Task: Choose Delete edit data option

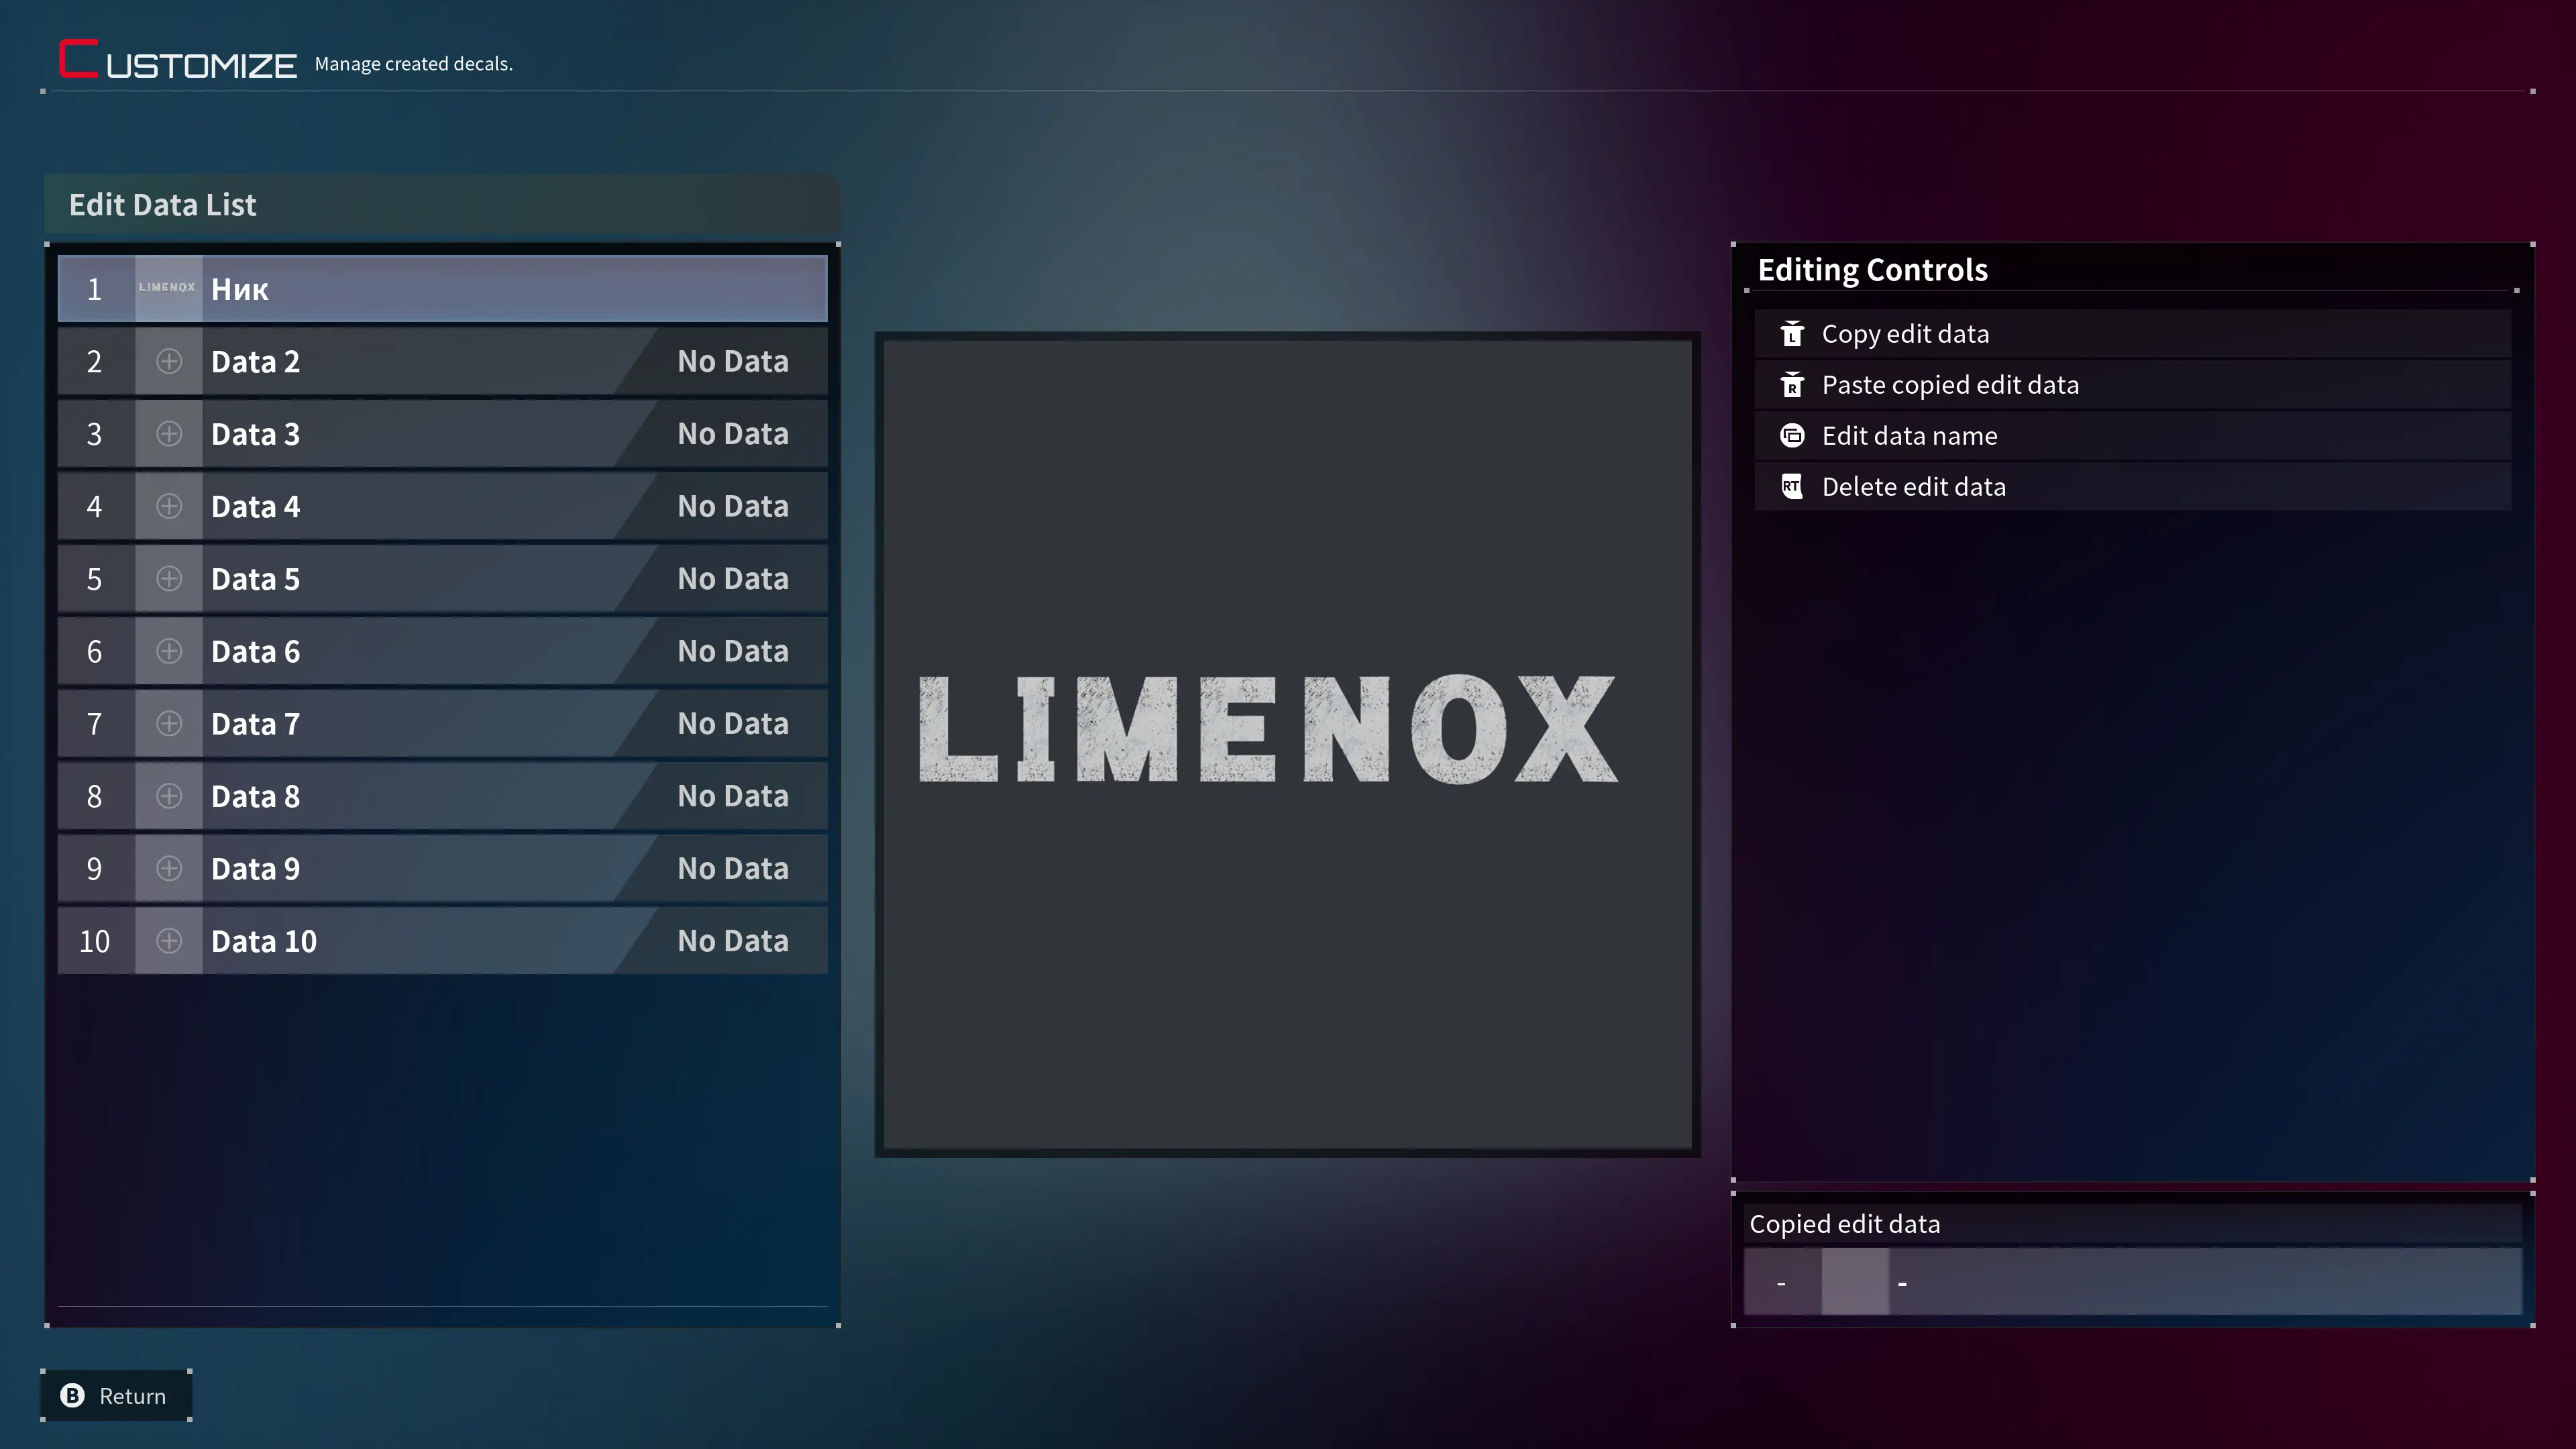Action: (x=1913, y=487)
